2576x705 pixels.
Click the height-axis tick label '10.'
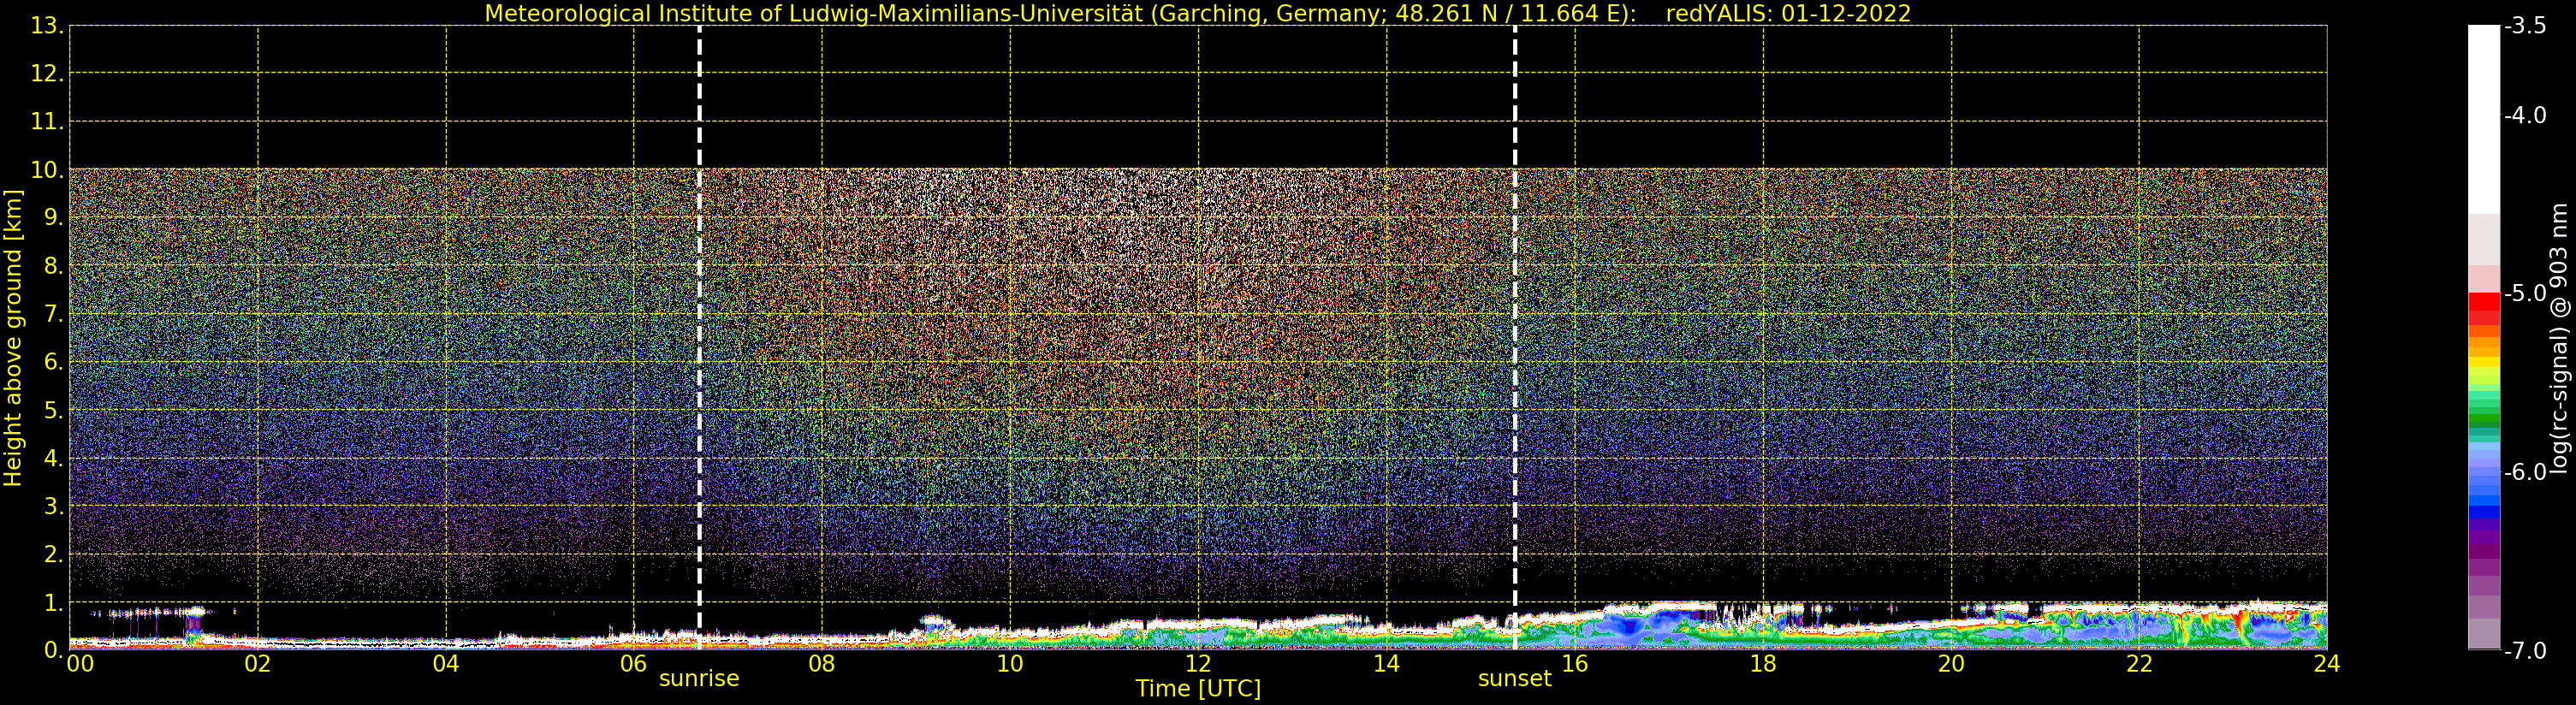pyautogui.click(x=47, y=170)
